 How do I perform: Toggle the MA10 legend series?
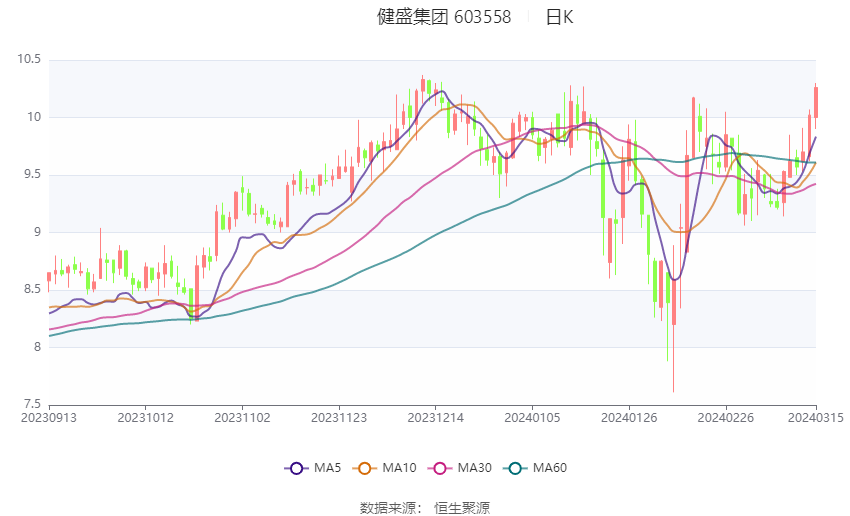[x=384, y=468]
